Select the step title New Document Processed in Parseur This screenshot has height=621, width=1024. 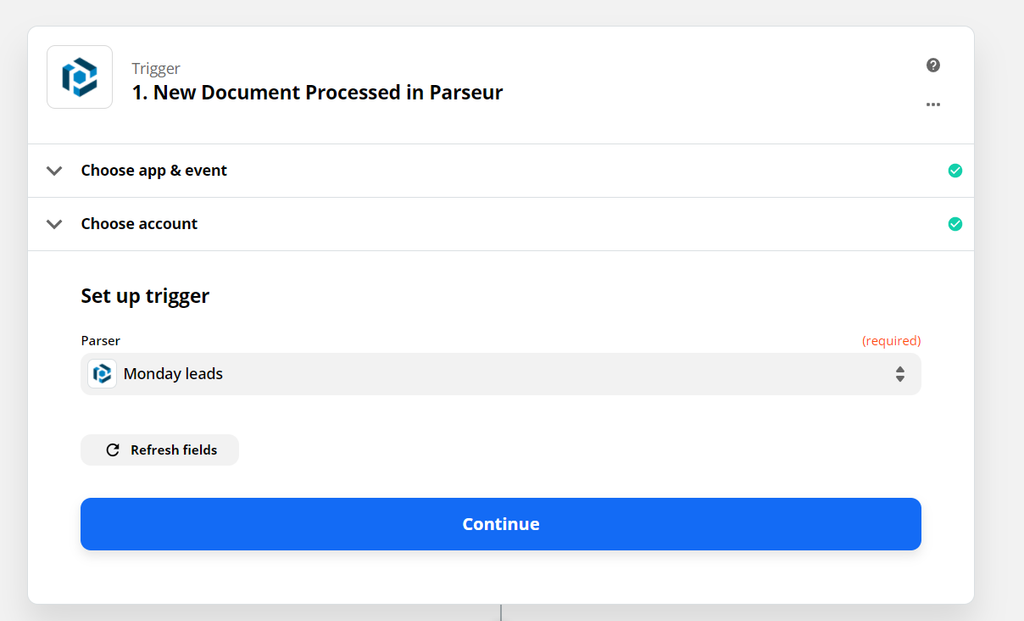tap(317, 92)
